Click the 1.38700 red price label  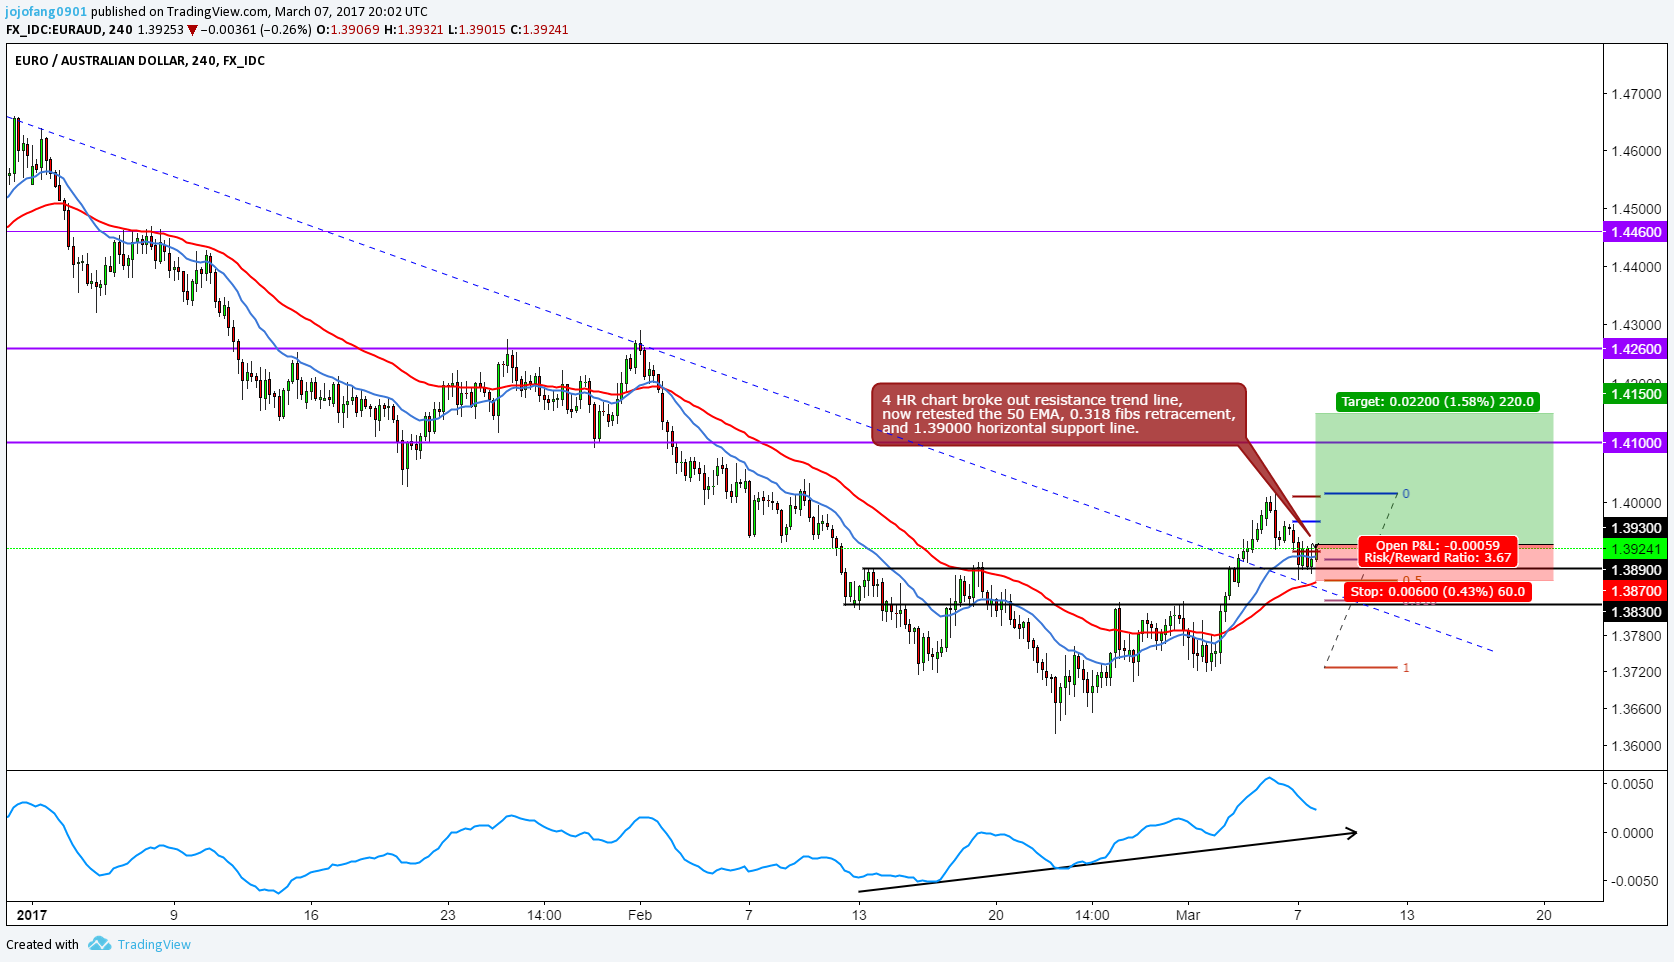point(1636,591)
